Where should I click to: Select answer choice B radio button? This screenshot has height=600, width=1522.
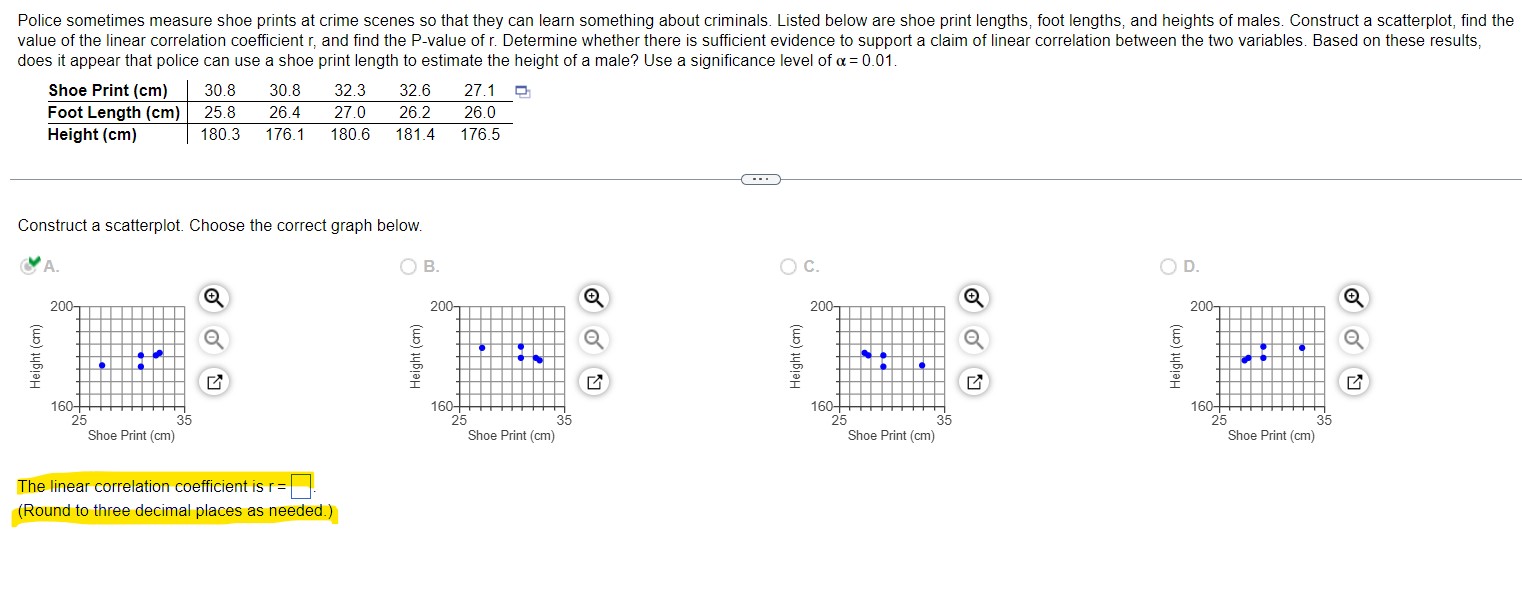[x=408, y=266]
